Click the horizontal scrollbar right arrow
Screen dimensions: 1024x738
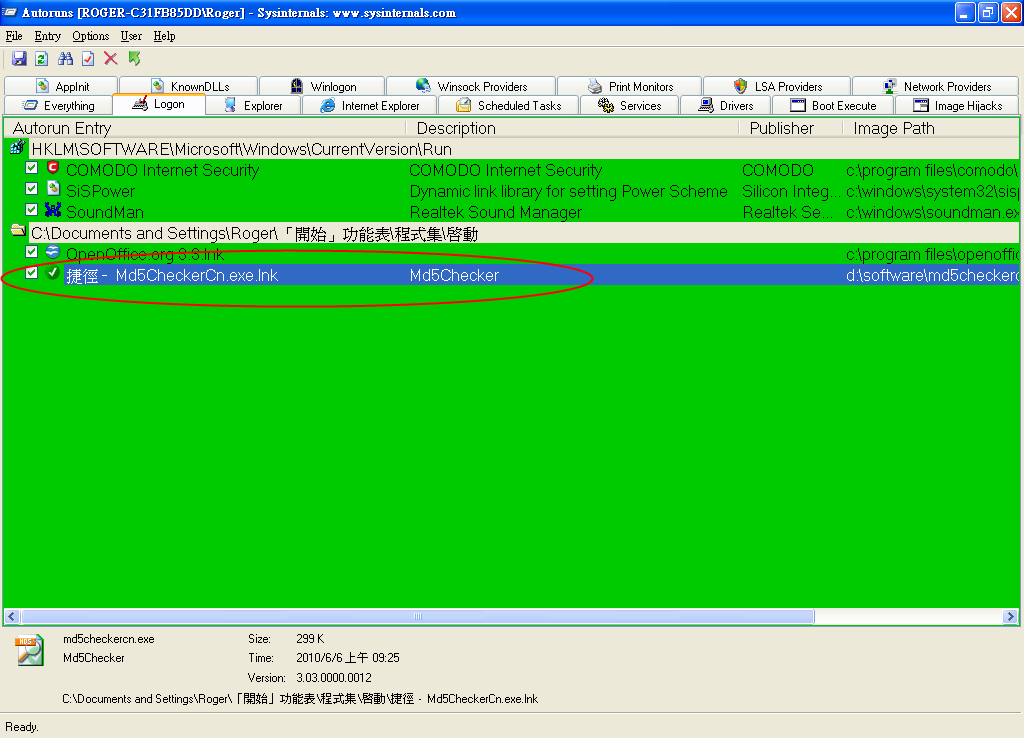coord(1010,616)
